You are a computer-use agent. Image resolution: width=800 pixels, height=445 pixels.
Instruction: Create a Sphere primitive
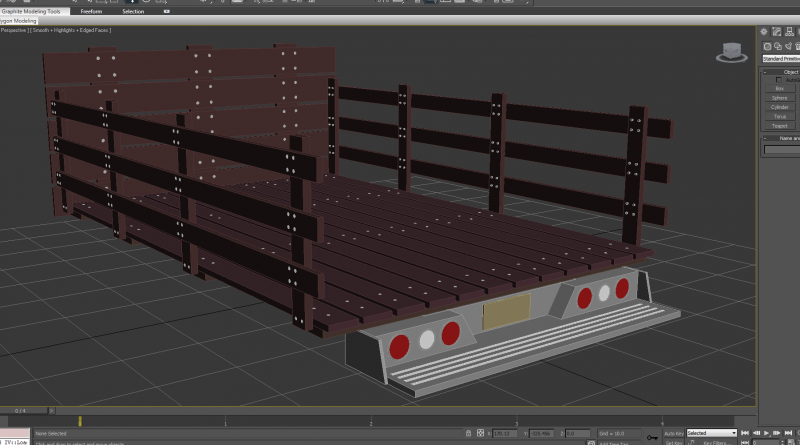[x=780, y=98]
